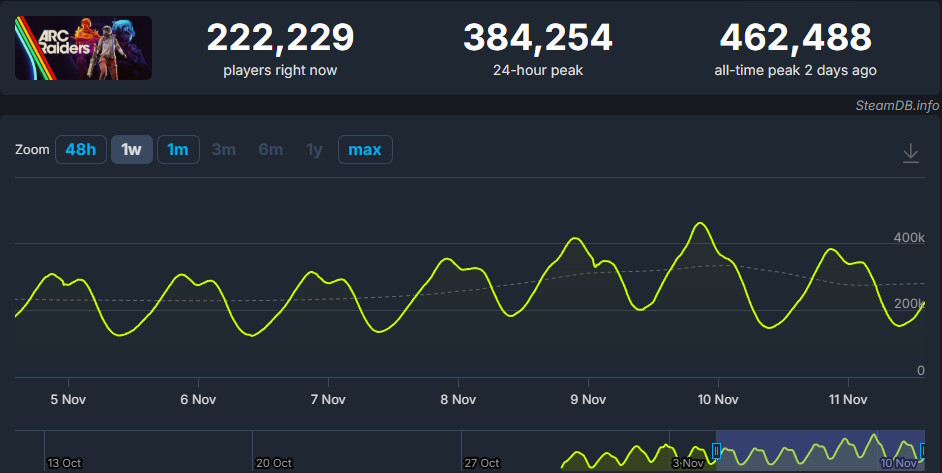The width and height of the screenshot is (942, 473).
Task: Set the chart zoom to 1m
Action: click(178, 150)
